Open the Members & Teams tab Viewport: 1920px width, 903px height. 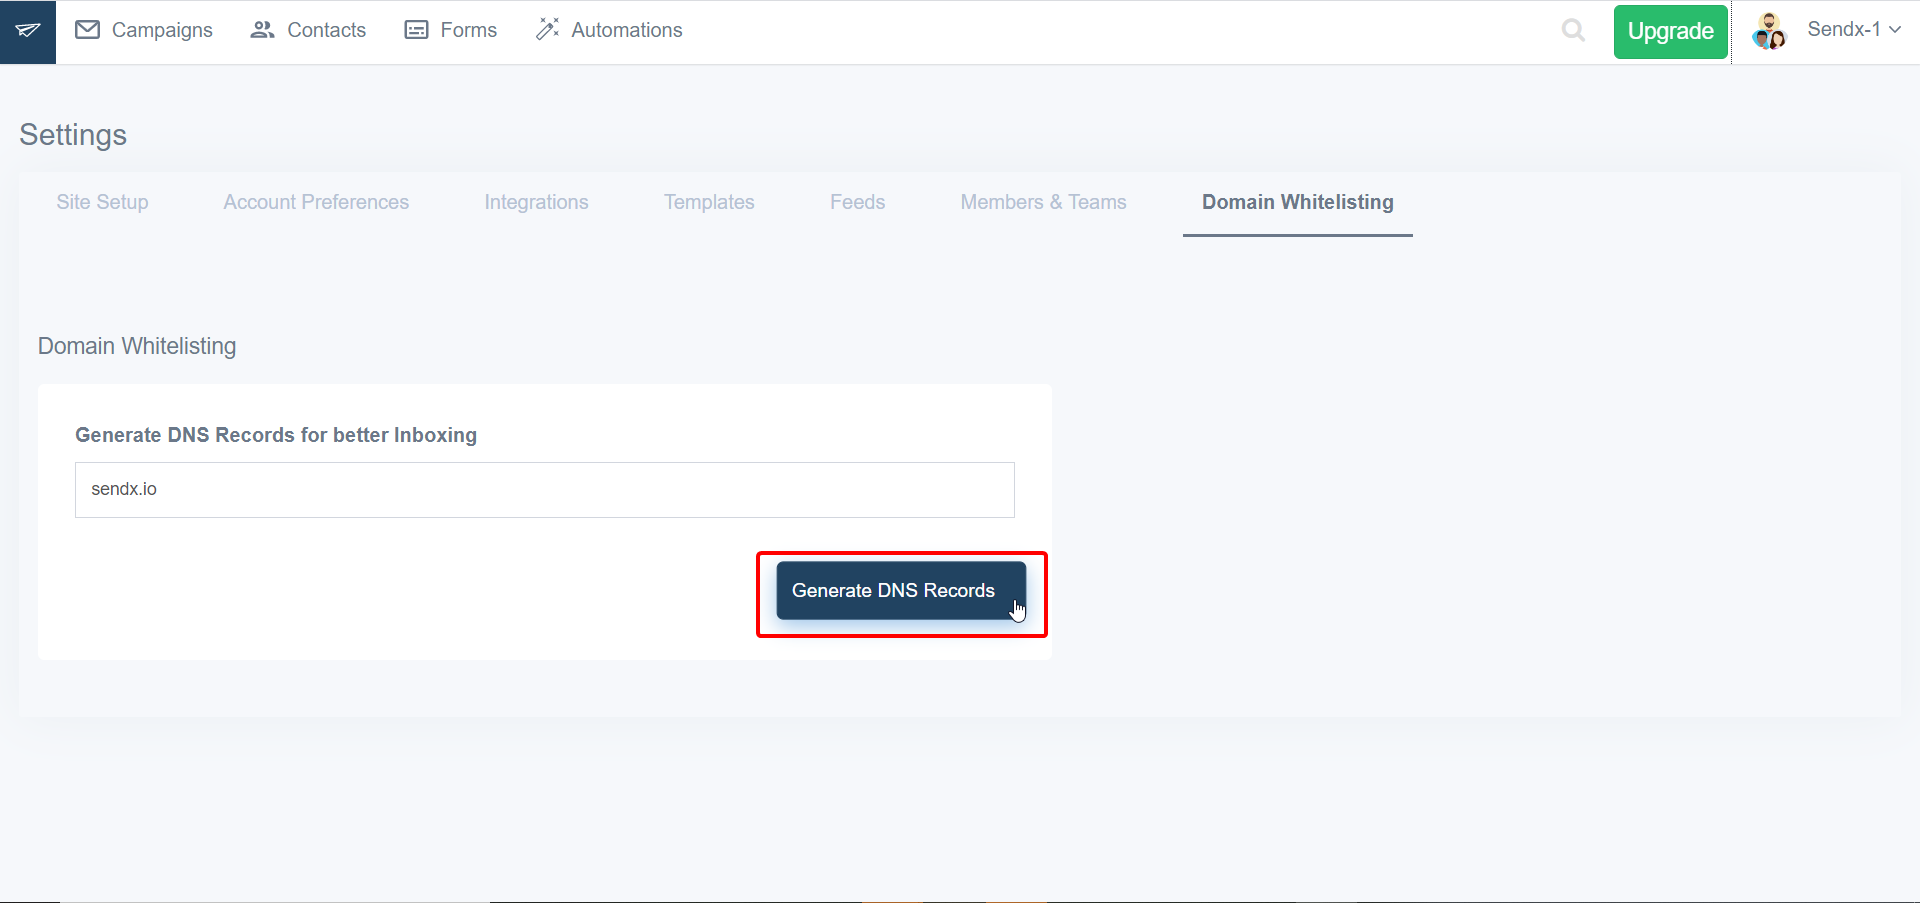1043,202
